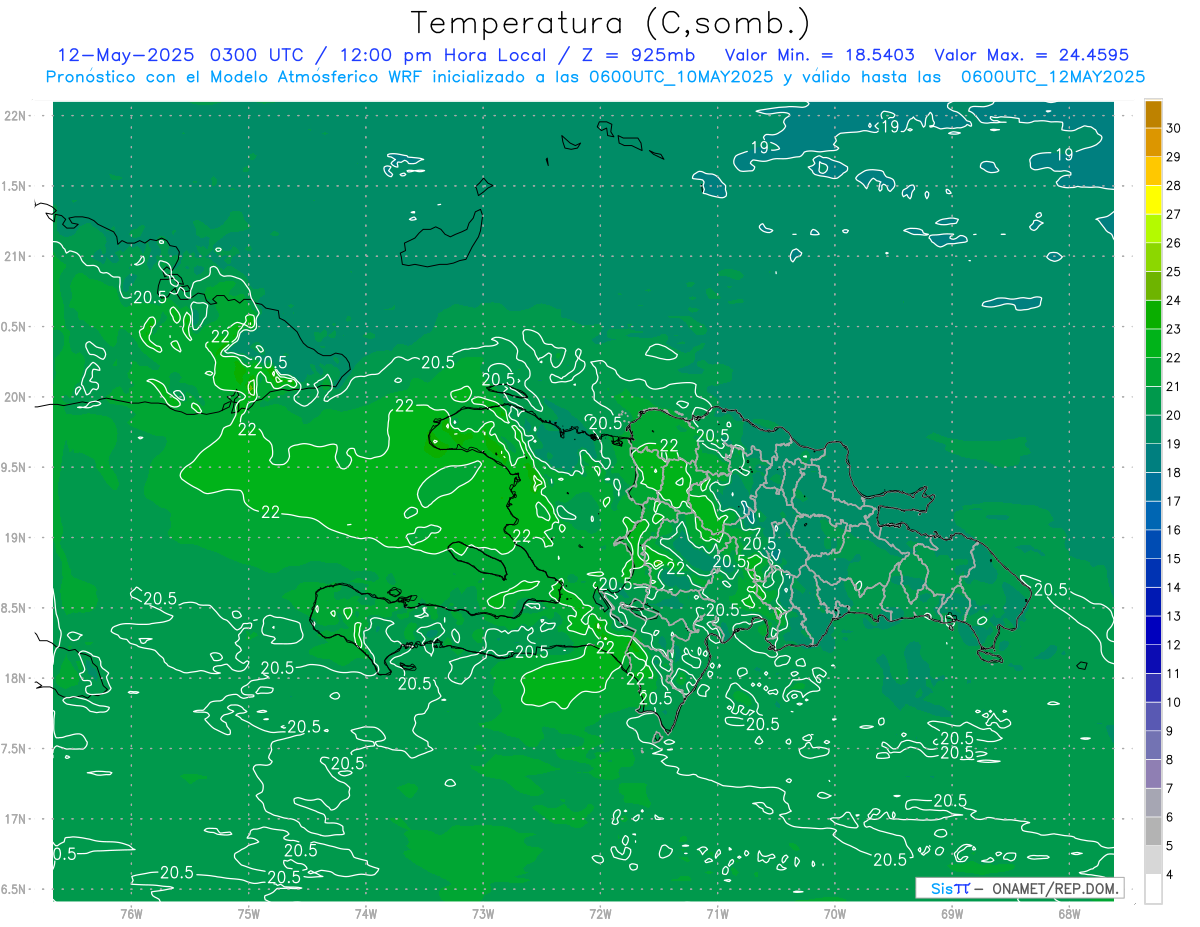This screenshot has width=1200, height=927.
Task: Click the '12:00 pm Hora Local' text
Action: pos(441,55)
